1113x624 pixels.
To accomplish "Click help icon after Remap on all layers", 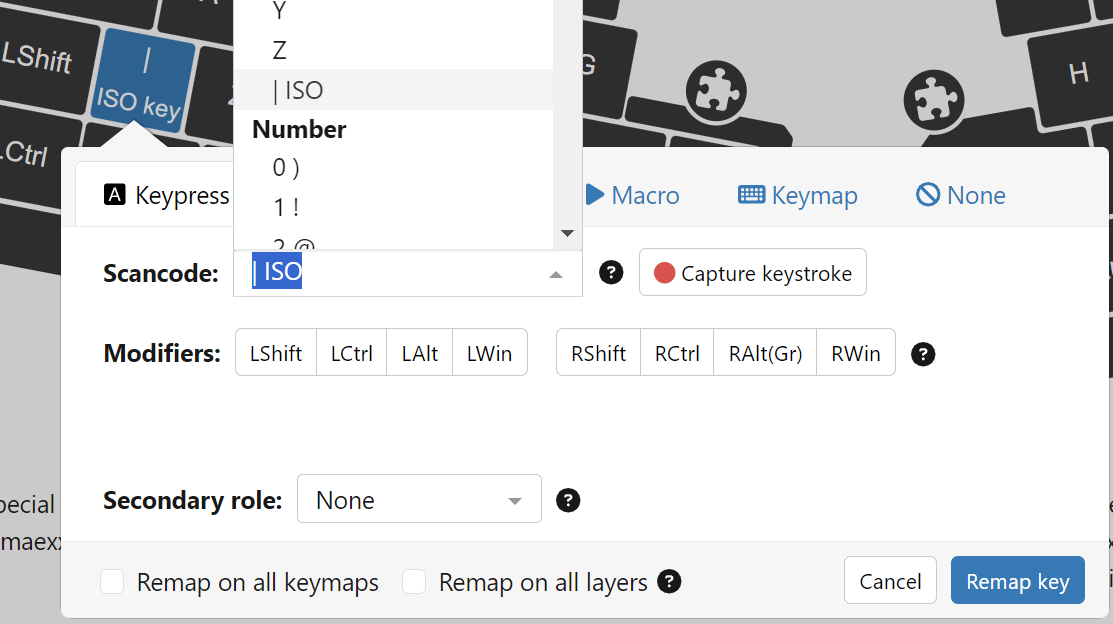I will tap(670, 582).
